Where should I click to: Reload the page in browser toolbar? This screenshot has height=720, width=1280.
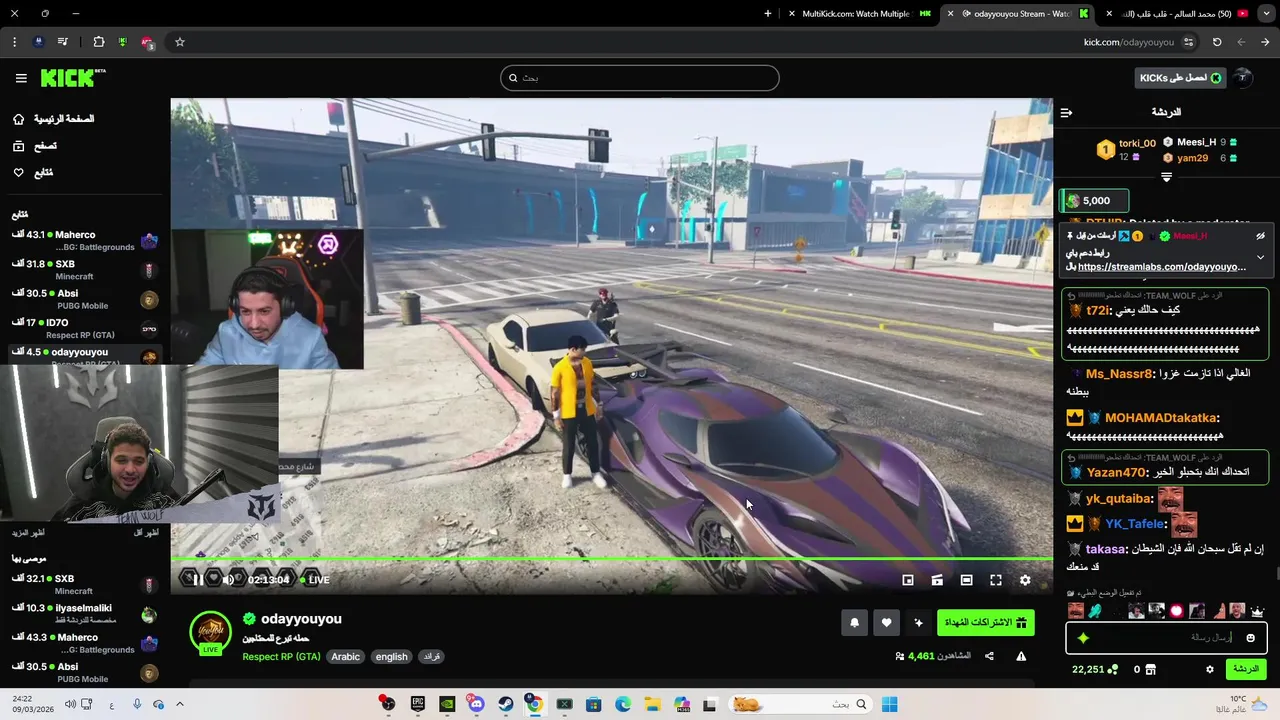1217,42
